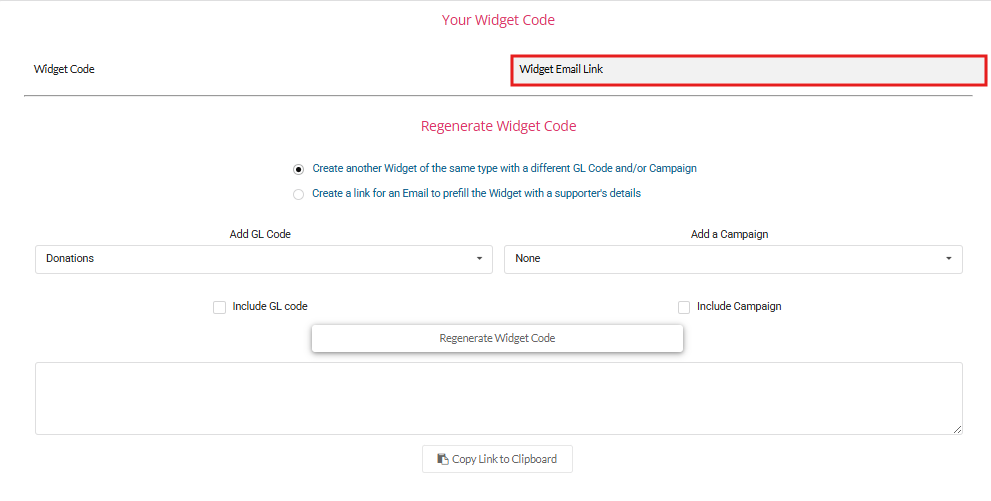The height and width of the screenshot is (501, 991).
Task: Click the 'Include GL code' label text
Action: pyautogui.click(x=270, y=306)
